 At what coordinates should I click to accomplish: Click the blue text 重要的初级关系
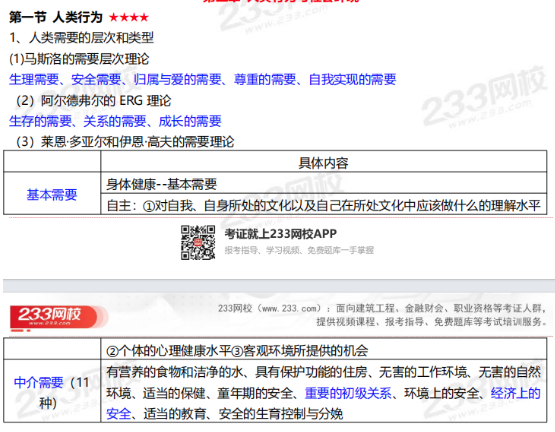point(348,393)
